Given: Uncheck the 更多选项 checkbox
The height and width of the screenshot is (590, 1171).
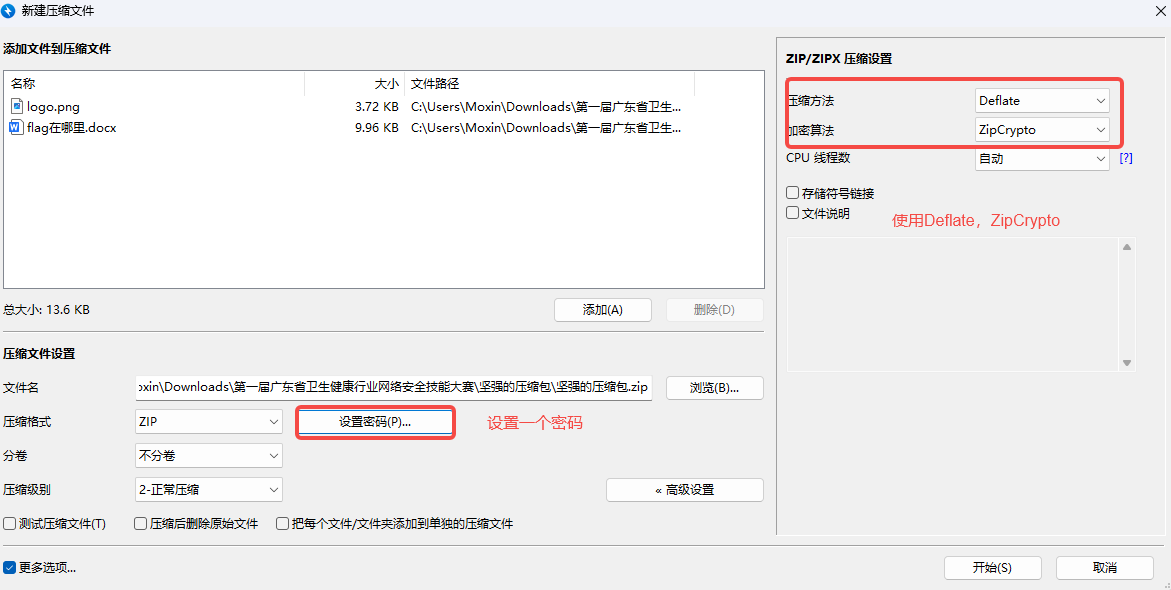Looking at the screenshot, I should 10,568.
